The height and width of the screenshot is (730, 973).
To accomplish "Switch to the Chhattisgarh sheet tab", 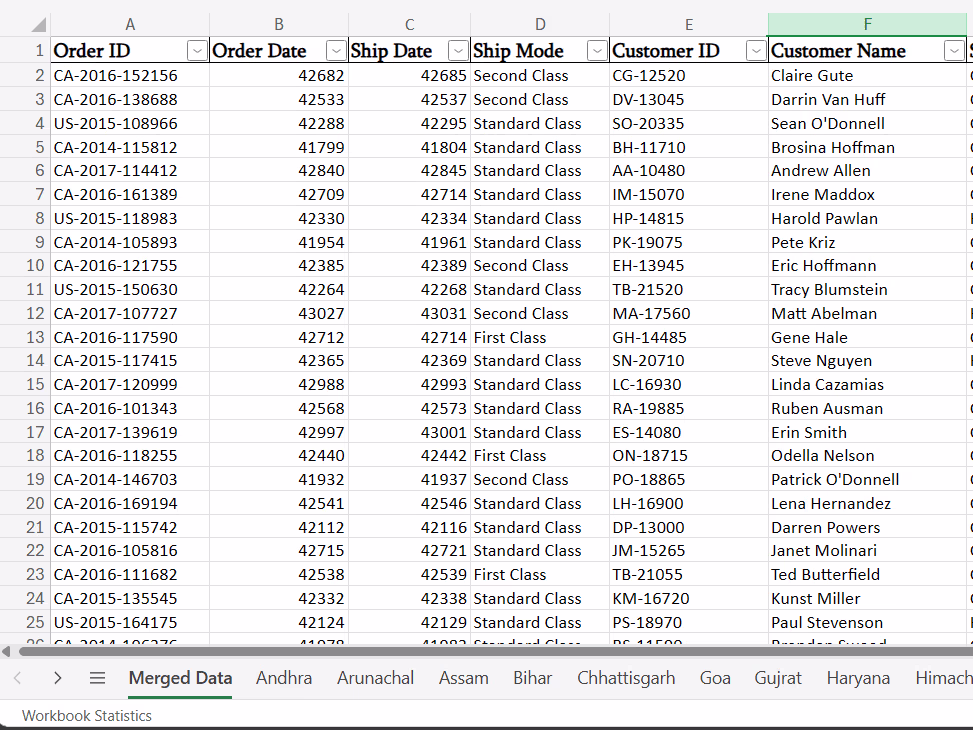I will click(x=626, y=678).
